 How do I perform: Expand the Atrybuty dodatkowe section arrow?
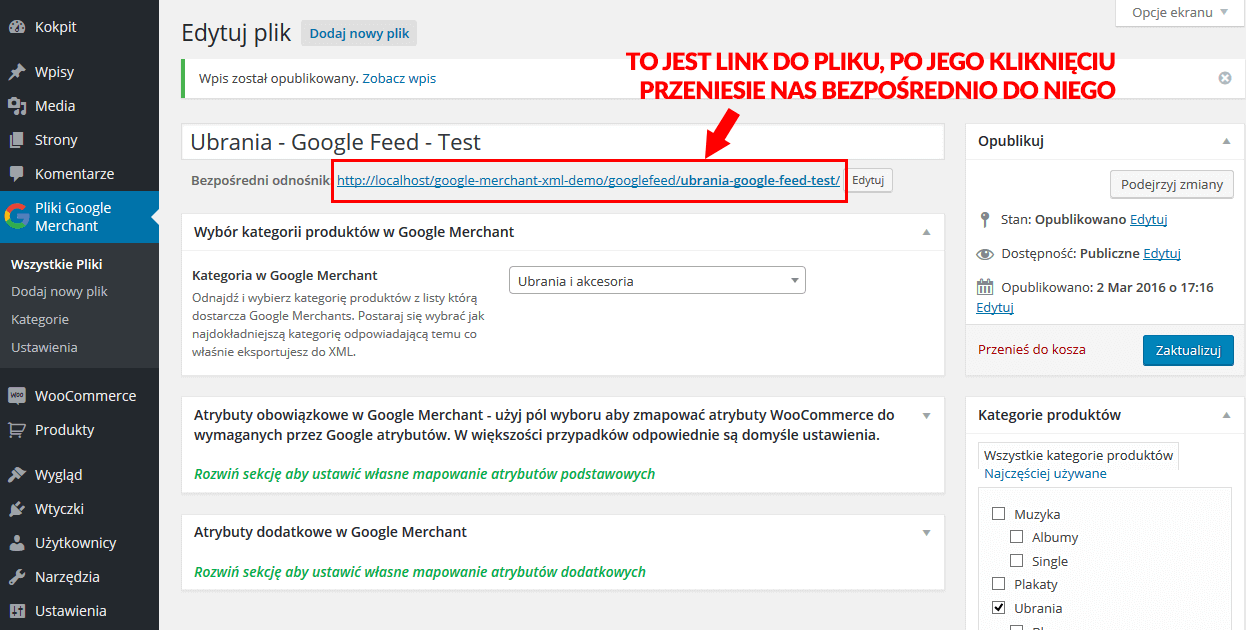click(x=926, y=532)
